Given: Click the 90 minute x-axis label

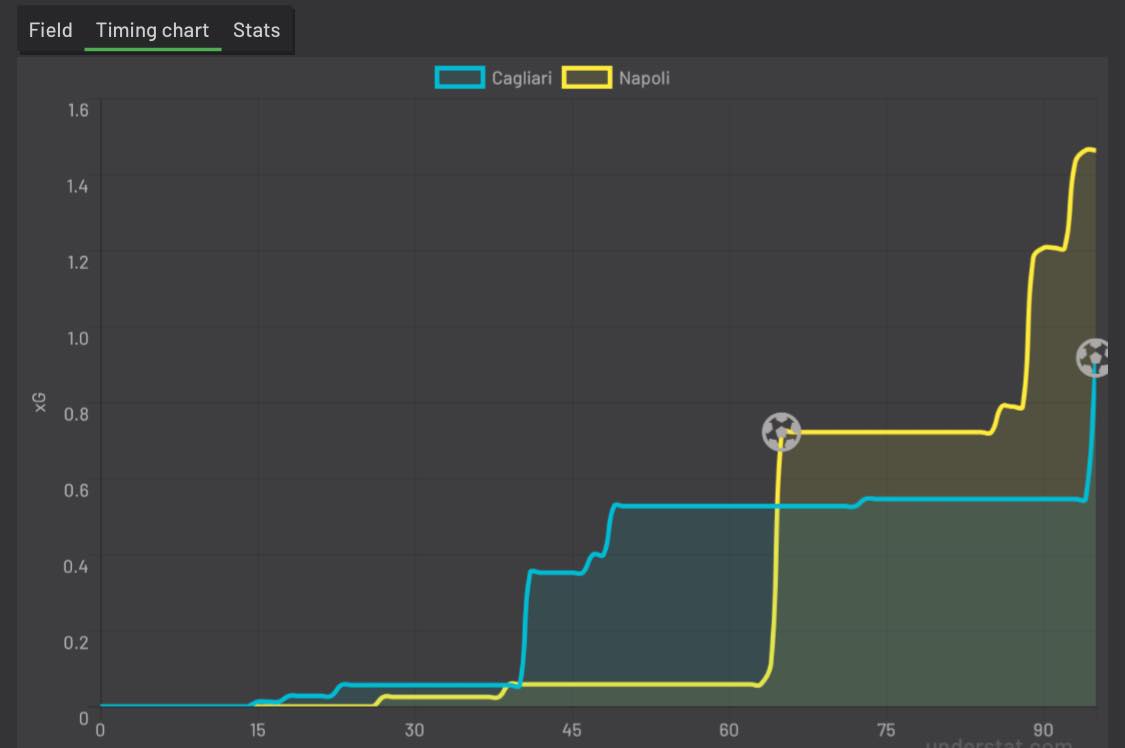Looking at the screenshot, I should pos(1043,730).
